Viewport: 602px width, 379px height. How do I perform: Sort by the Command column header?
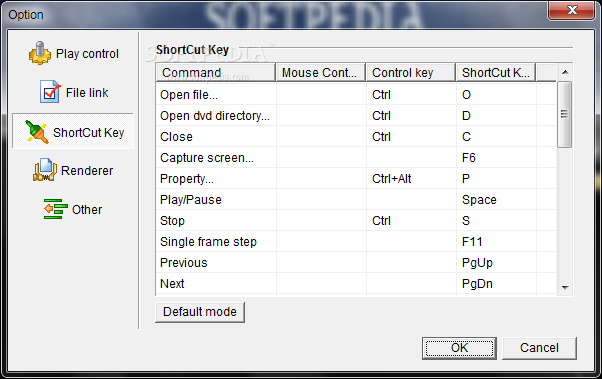pos(216,73)
